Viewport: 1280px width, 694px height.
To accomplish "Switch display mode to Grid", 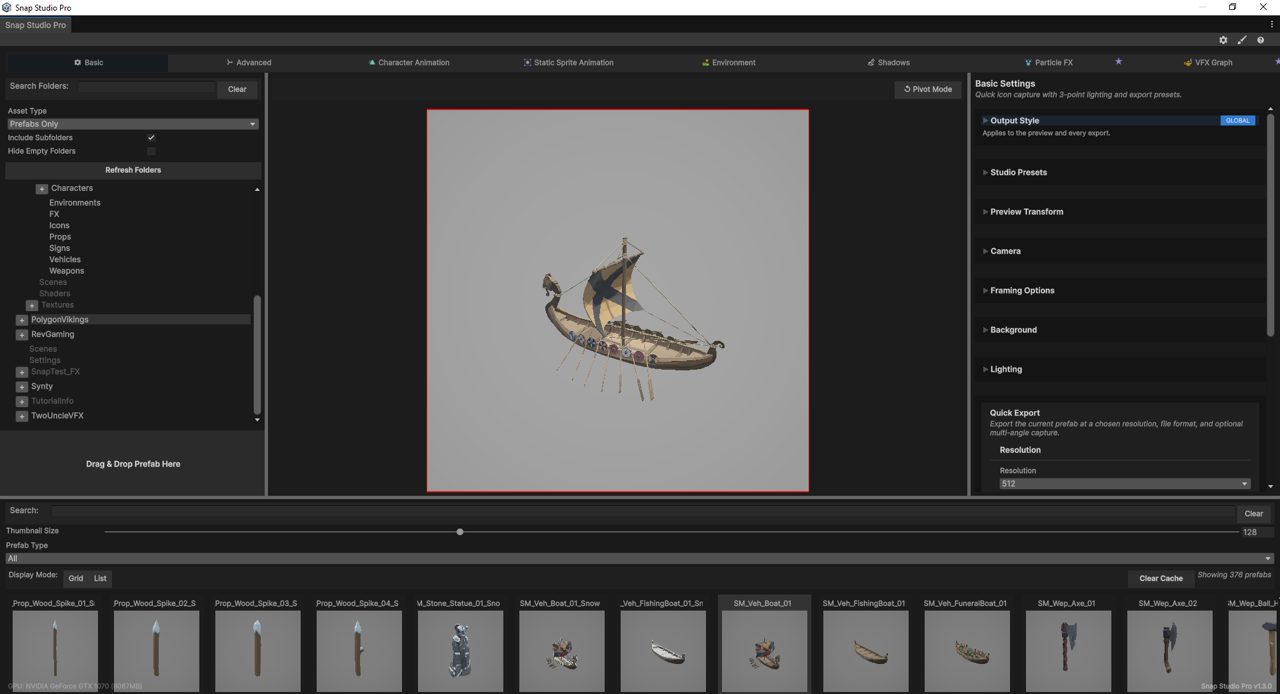I will 76,578.
